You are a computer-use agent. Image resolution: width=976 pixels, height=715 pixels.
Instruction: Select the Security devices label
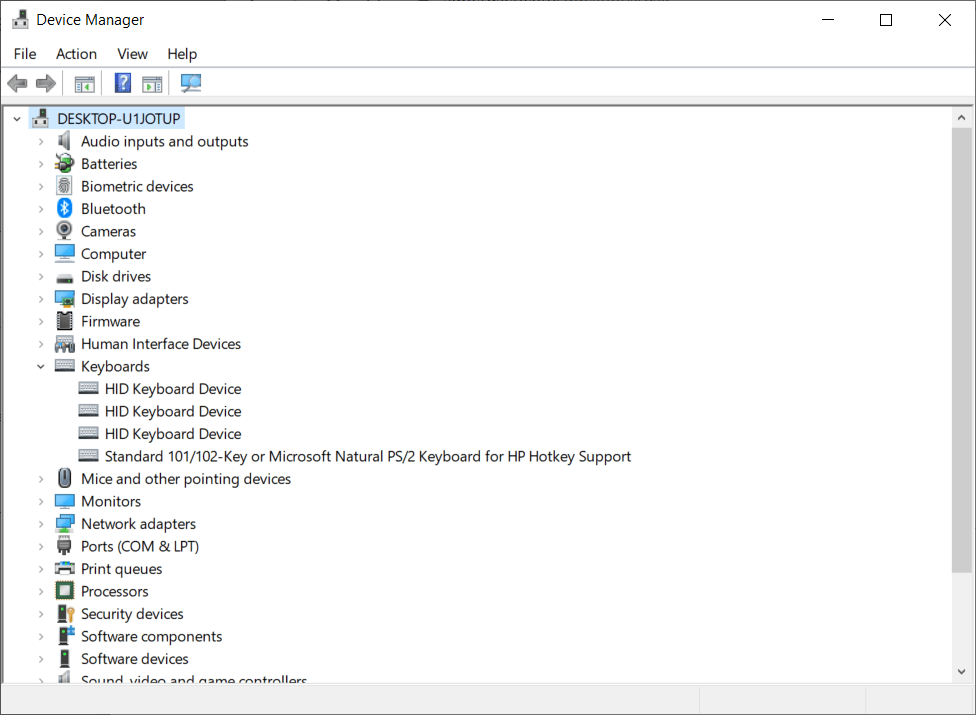(132, 614)
